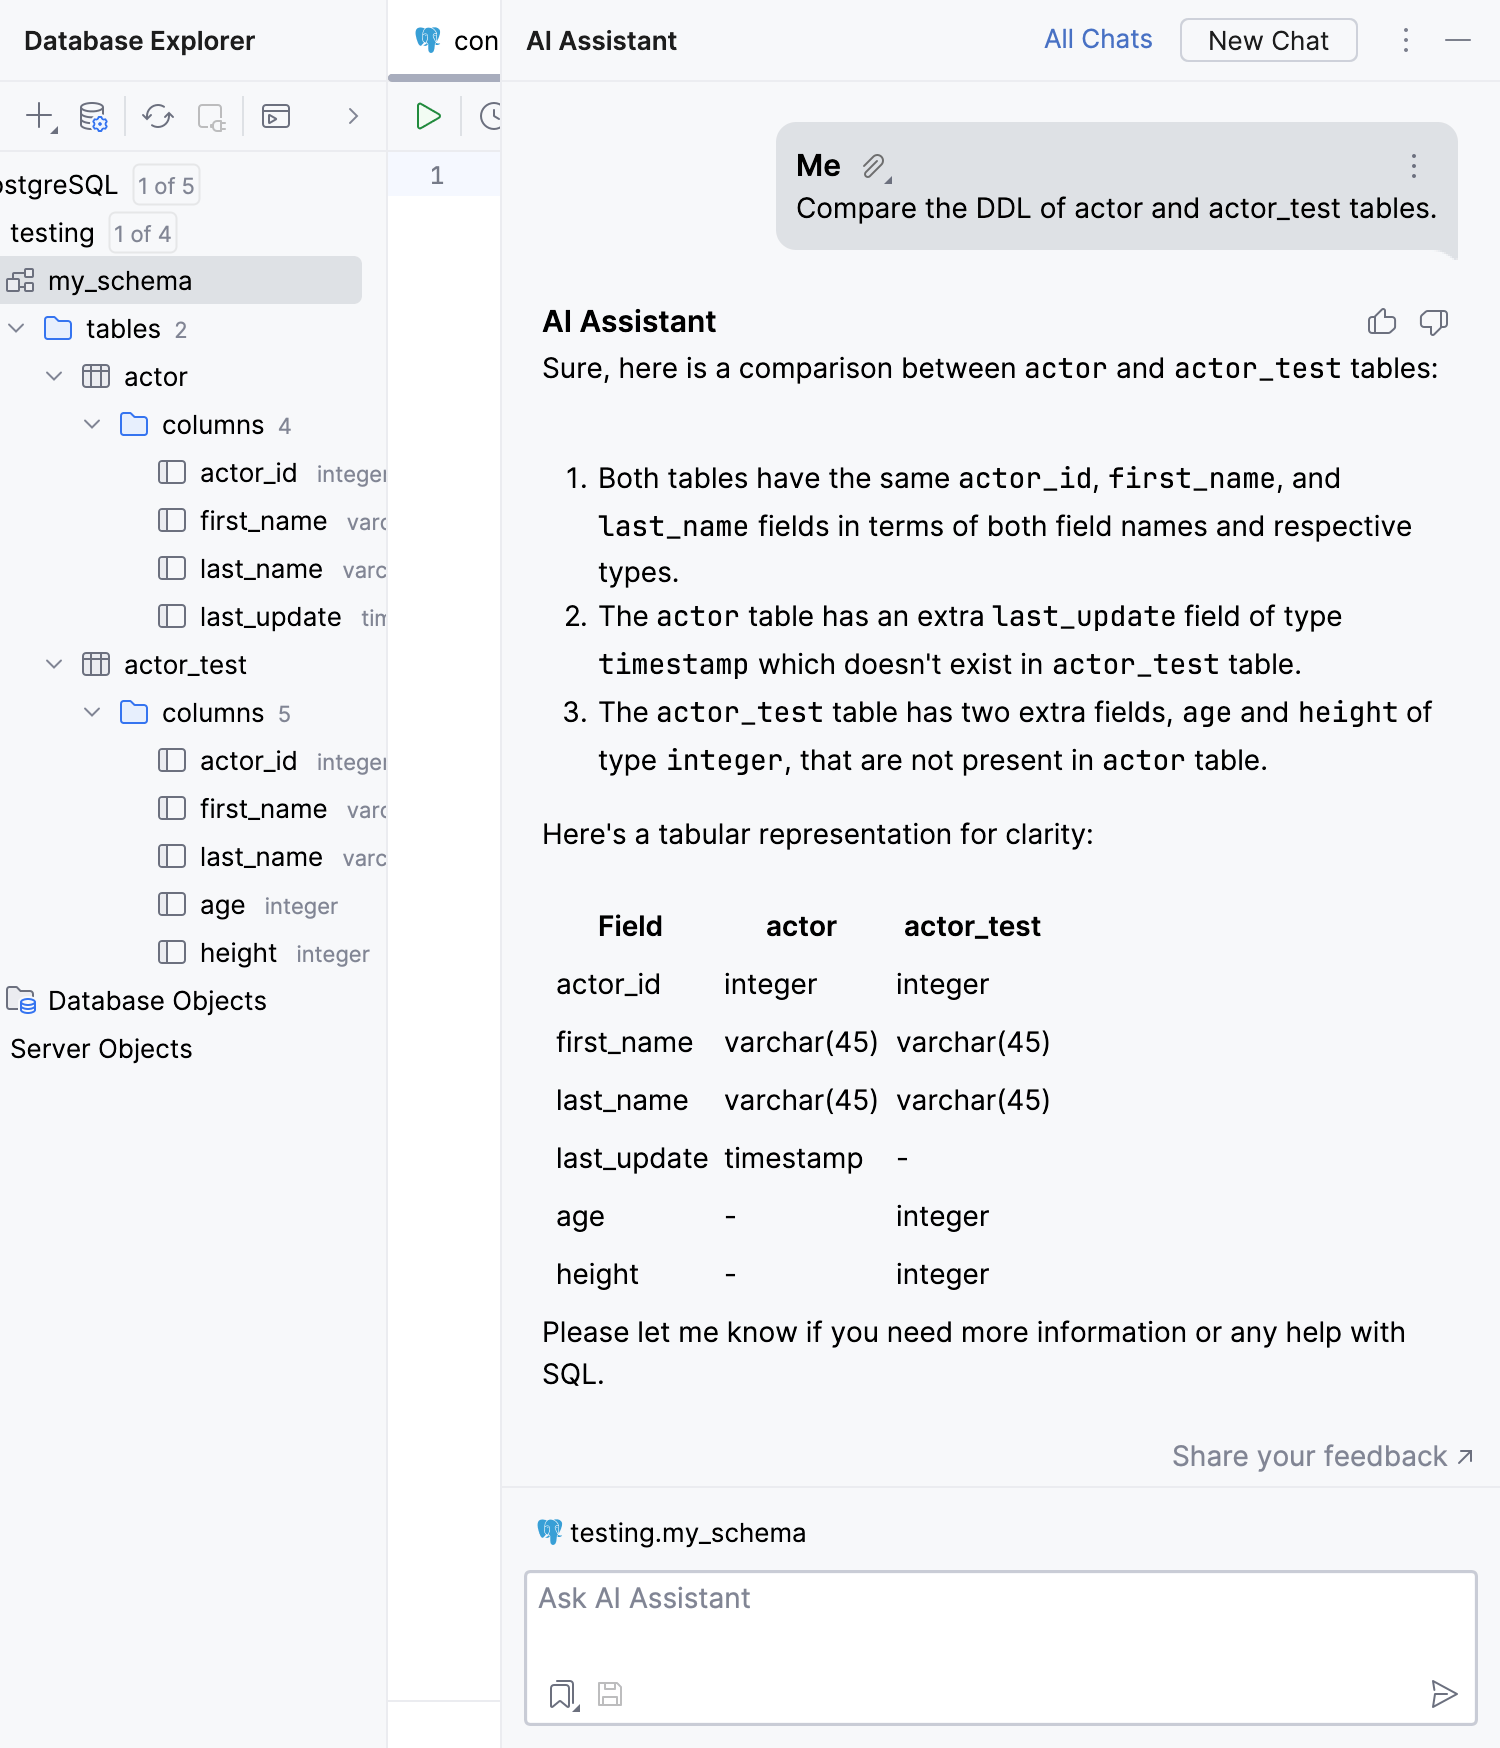The width and height of the screenshot is (1500, 1748).
Task: Open AI Assistant options kebab menu
Action: click(1405, 40)
